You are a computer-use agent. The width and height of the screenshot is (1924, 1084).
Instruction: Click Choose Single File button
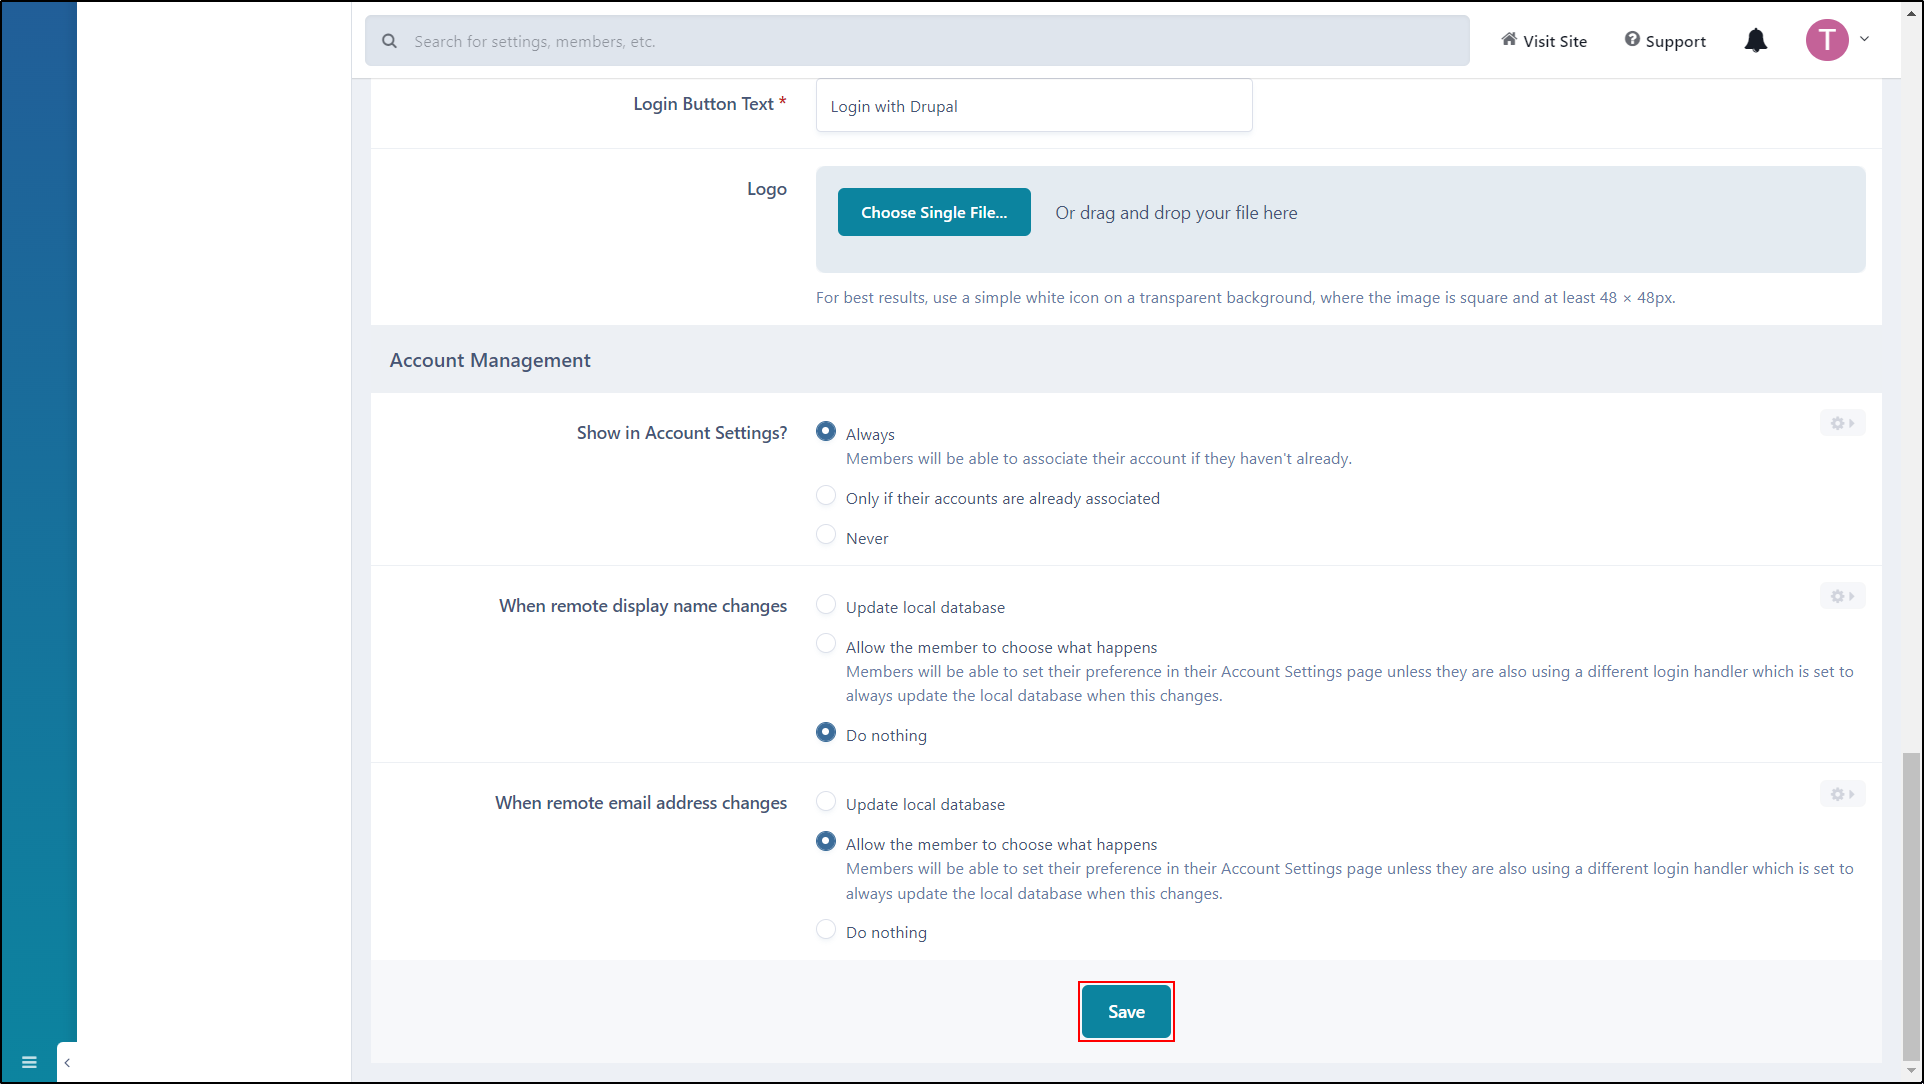[933, 212]
